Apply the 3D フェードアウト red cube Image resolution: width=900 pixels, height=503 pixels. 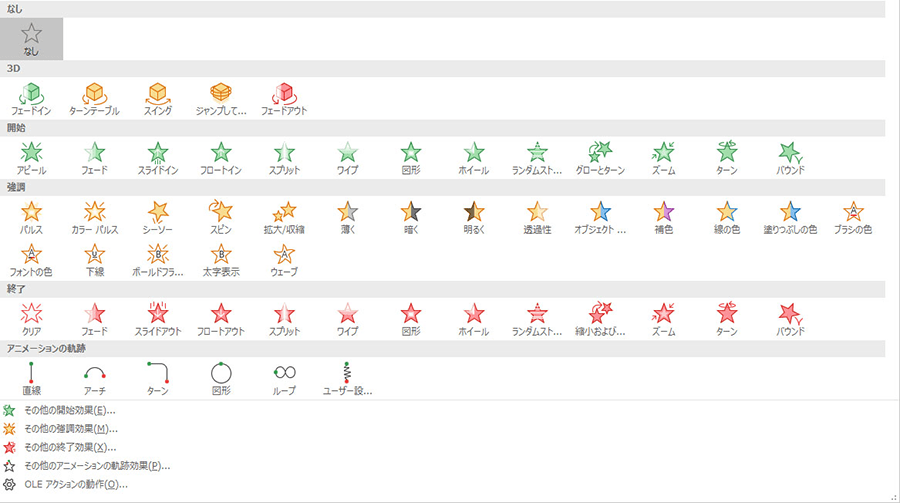click(x=284, y=99)
